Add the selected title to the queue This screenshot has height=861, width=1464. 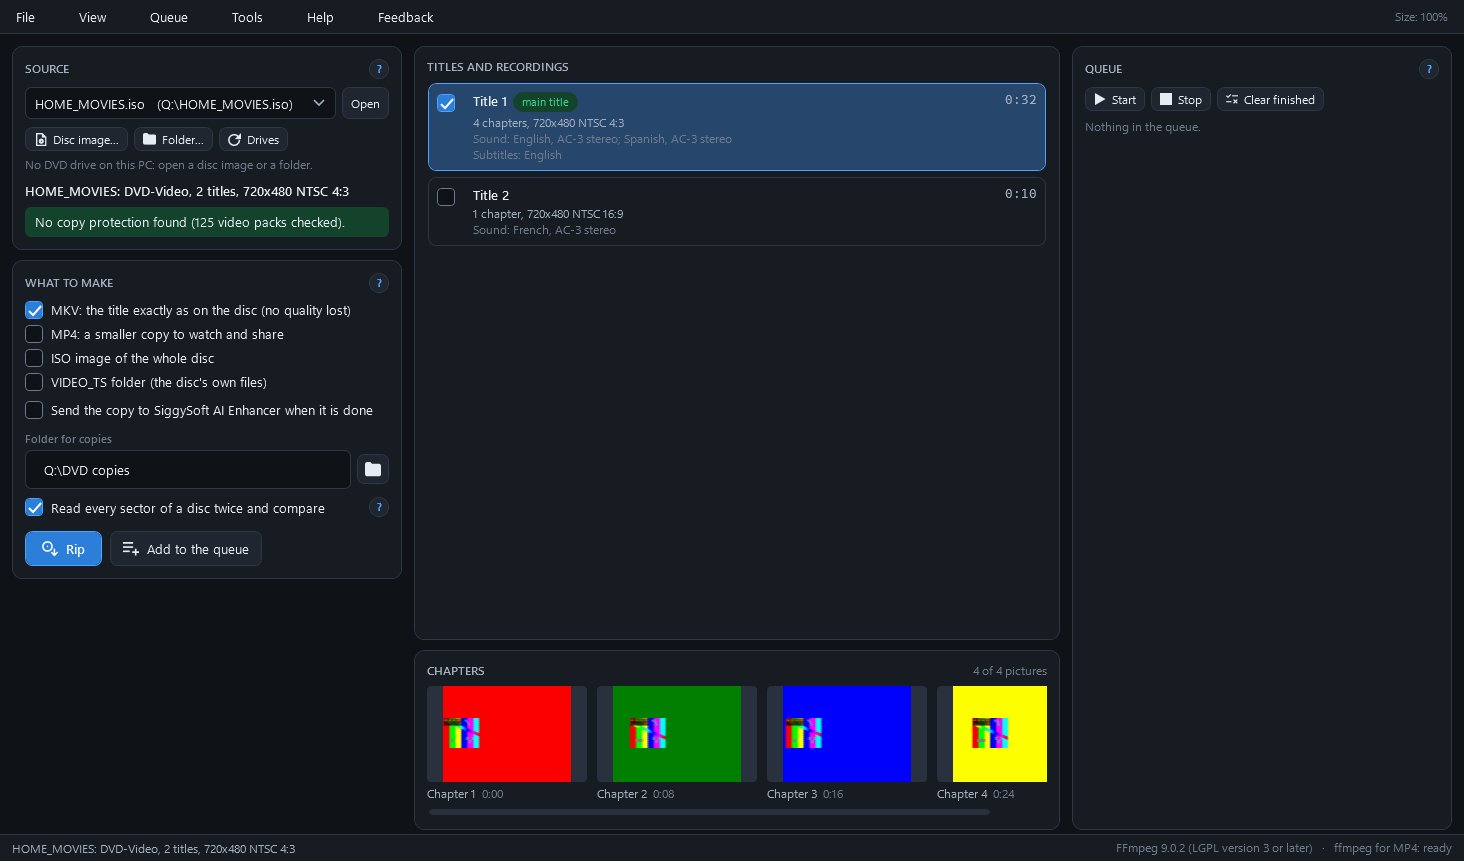click(186, 549)
